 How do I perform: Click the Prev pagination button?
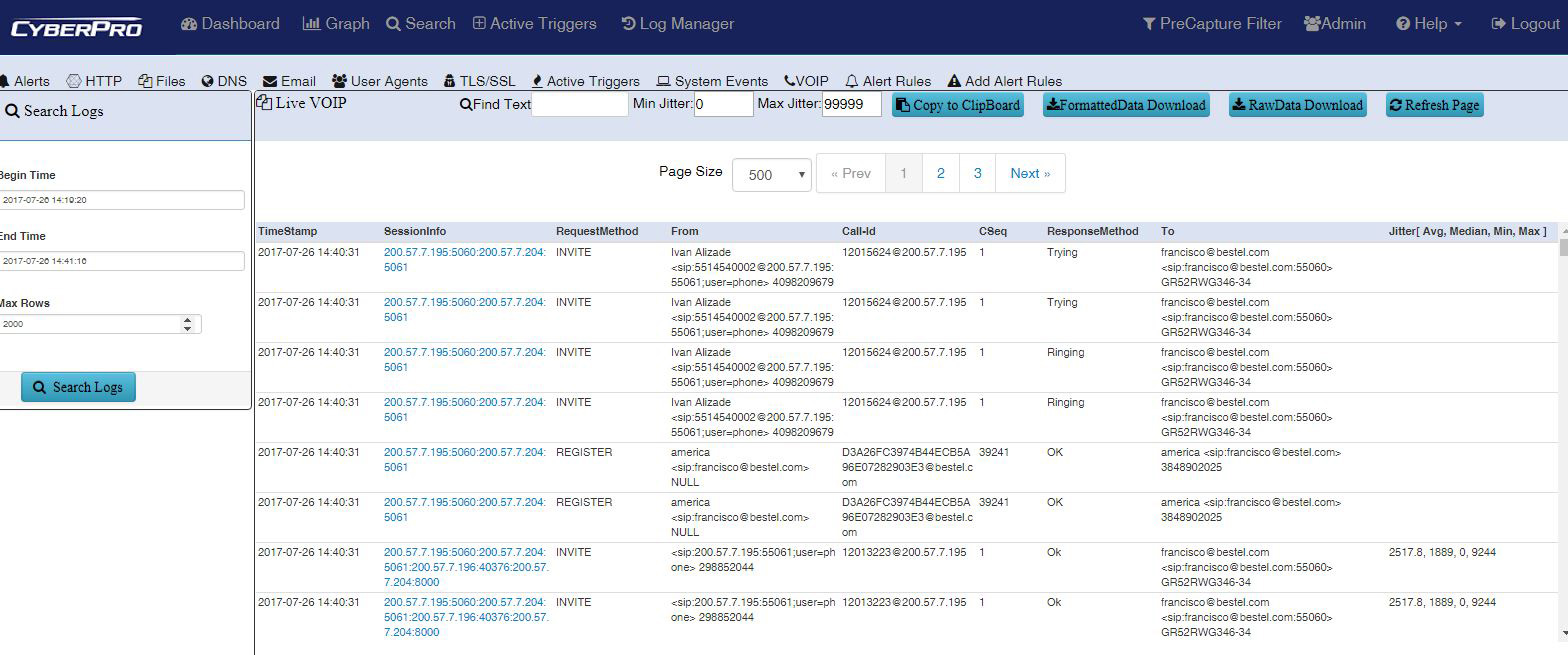(851, 173)
